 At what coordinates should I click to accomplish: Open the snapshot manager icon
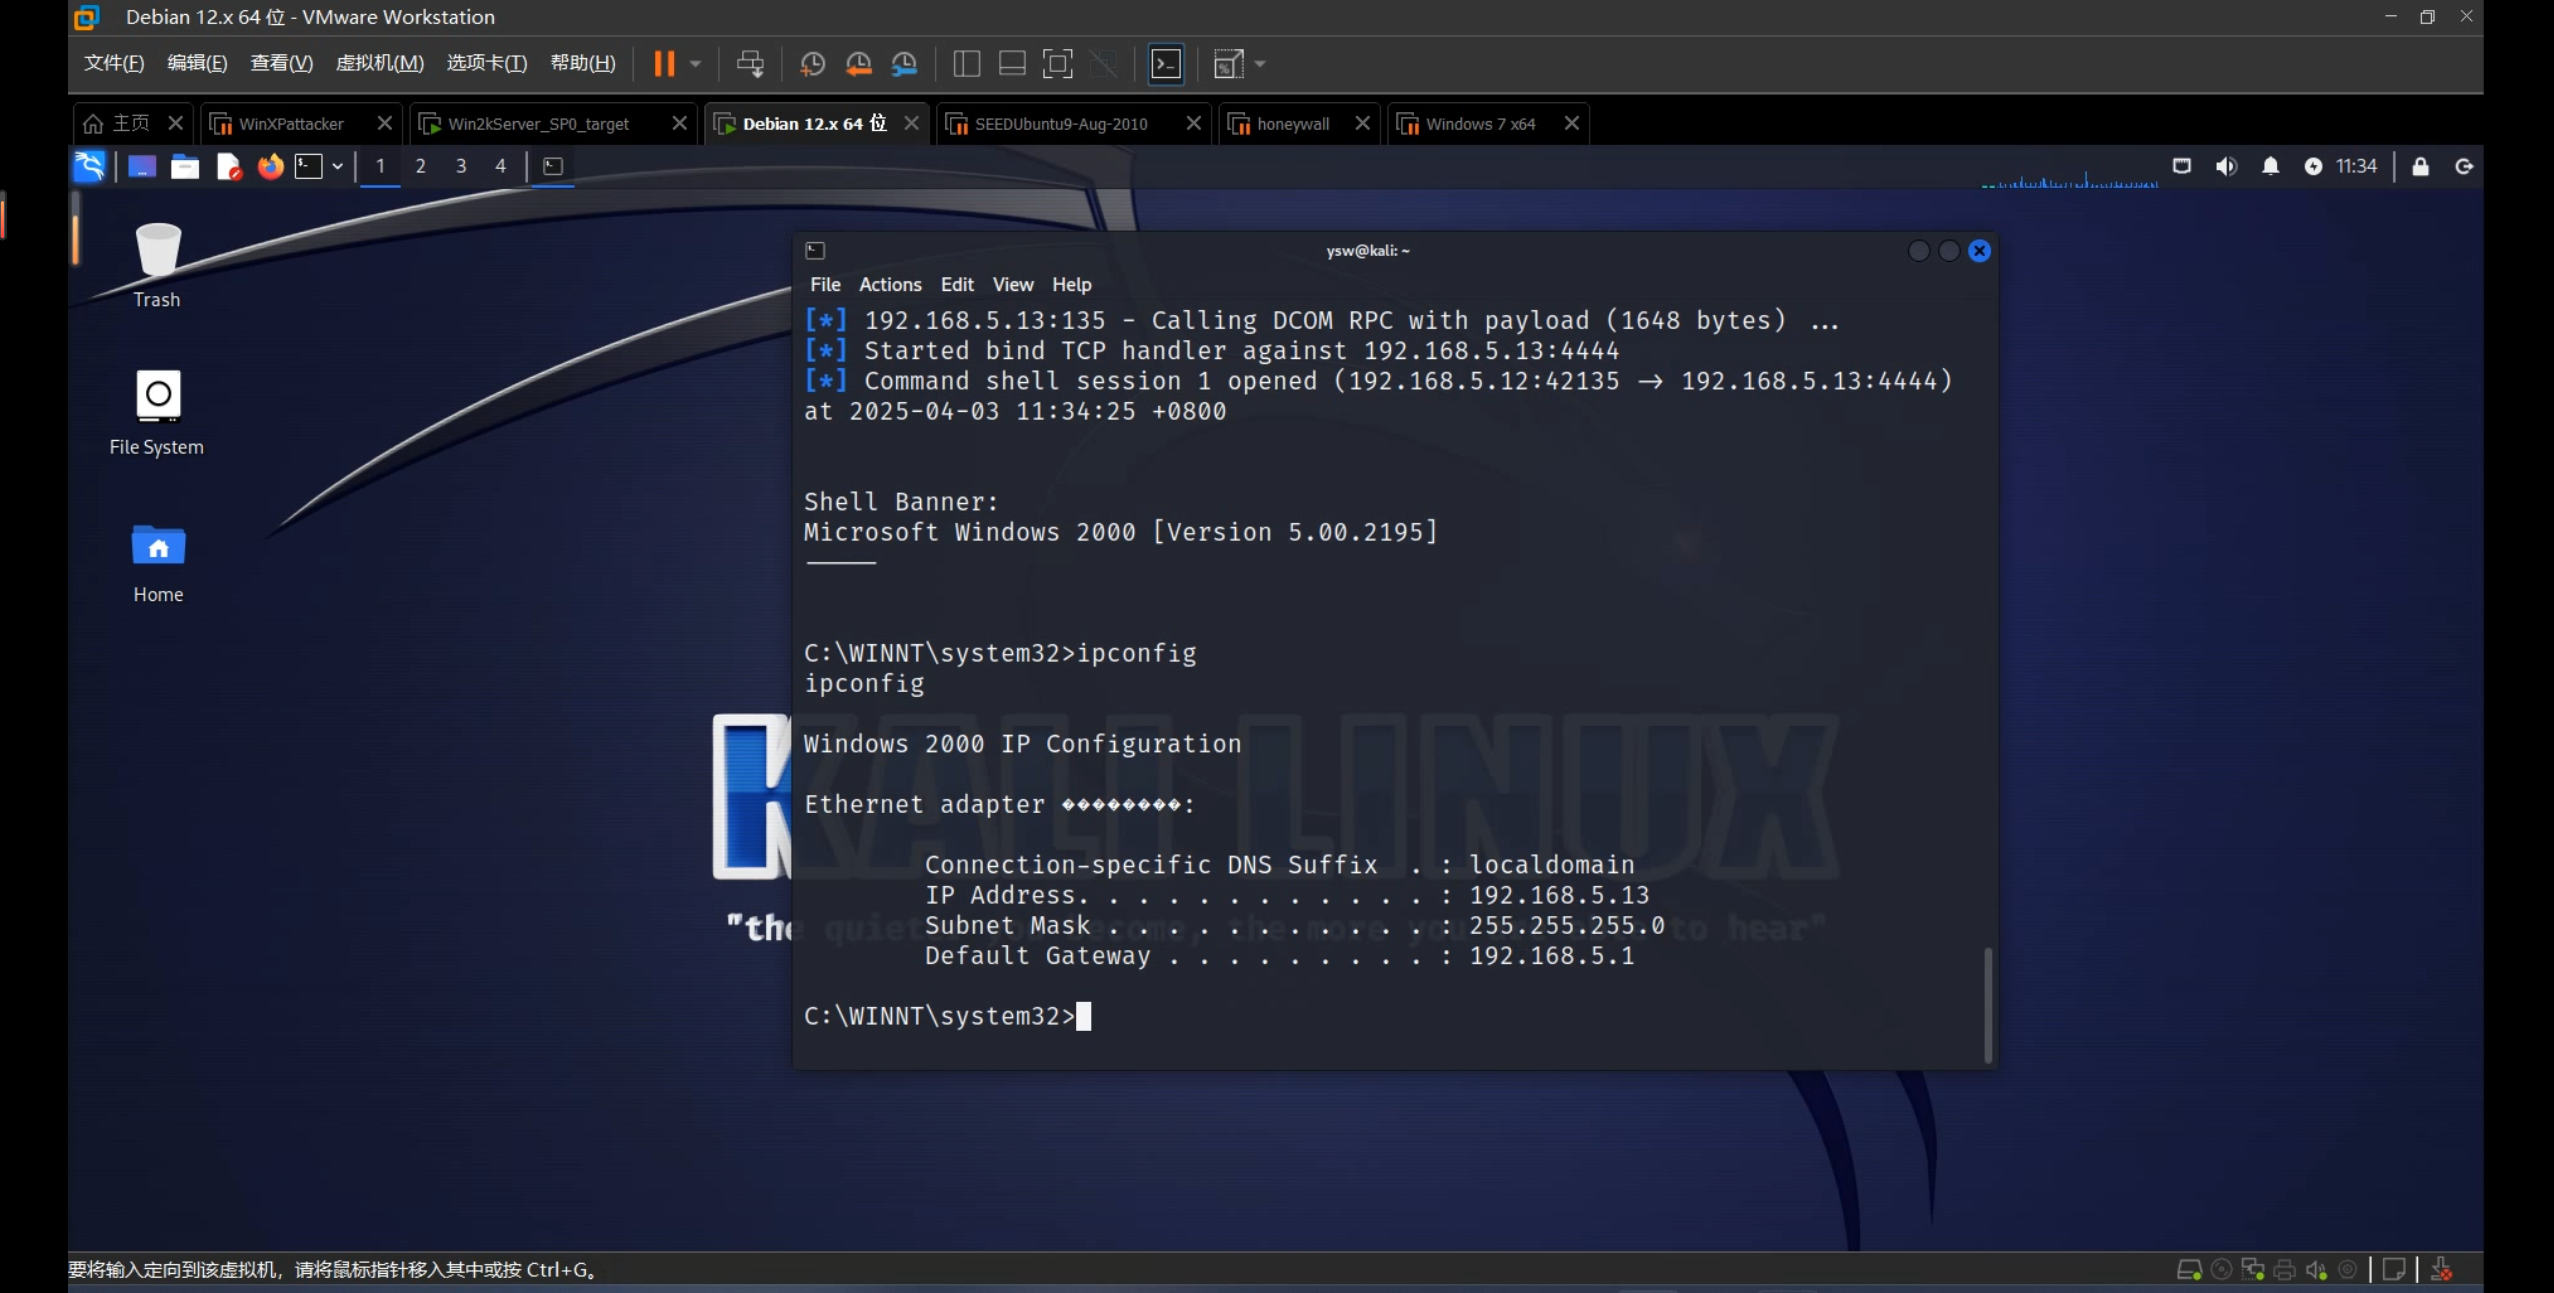coord(904,64)
